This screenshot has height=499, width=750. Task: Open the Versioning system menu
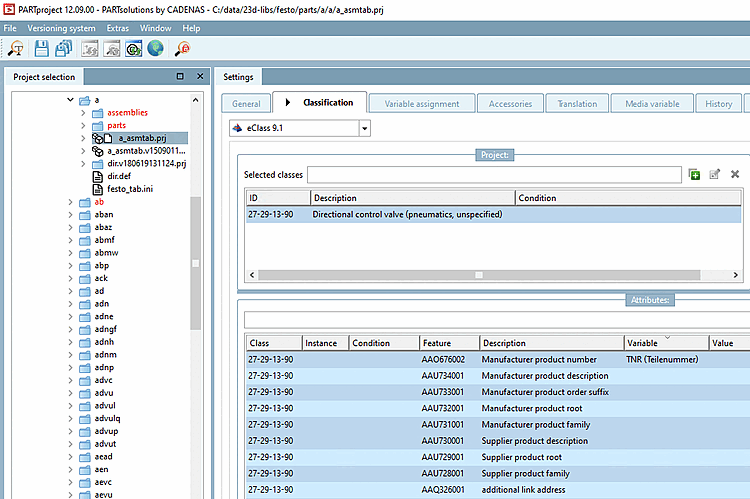(62, 28)
